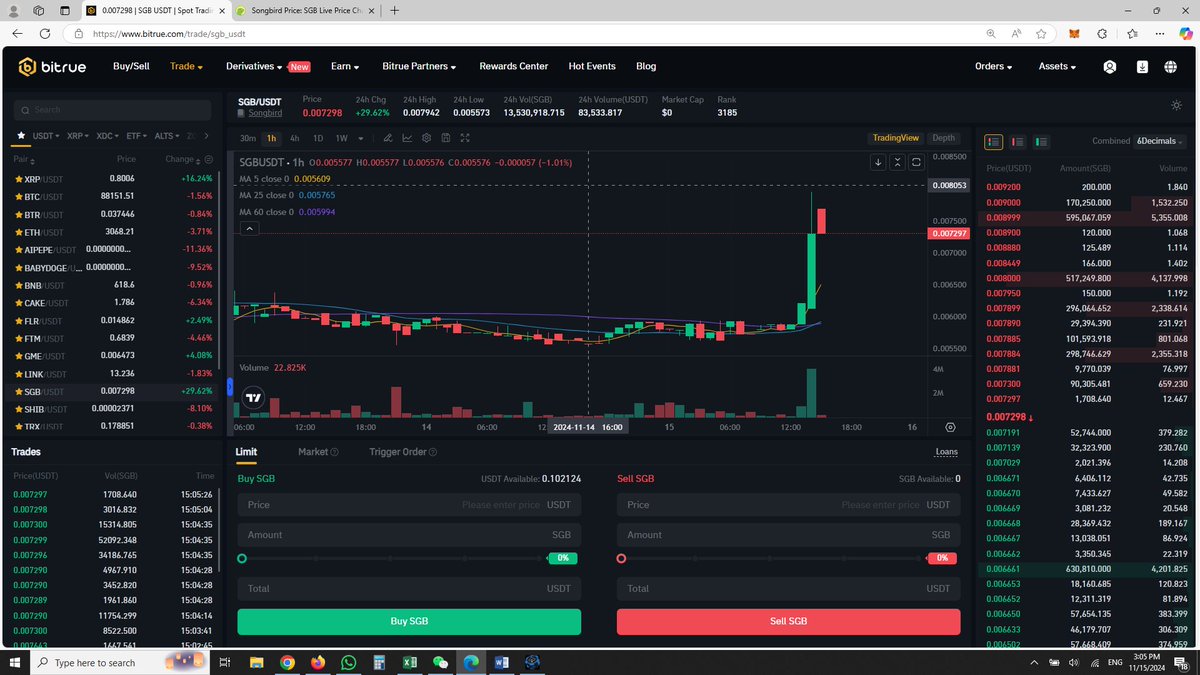The image size is (1200, 675).
Task: Click the save chart icon
Action: click(445, 138)
